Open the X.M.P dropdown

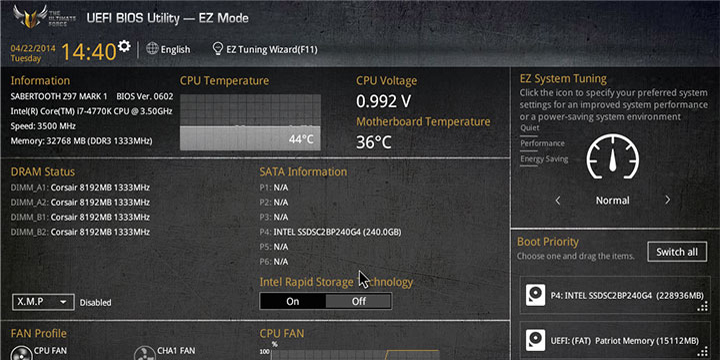click(x=43, y=302)
